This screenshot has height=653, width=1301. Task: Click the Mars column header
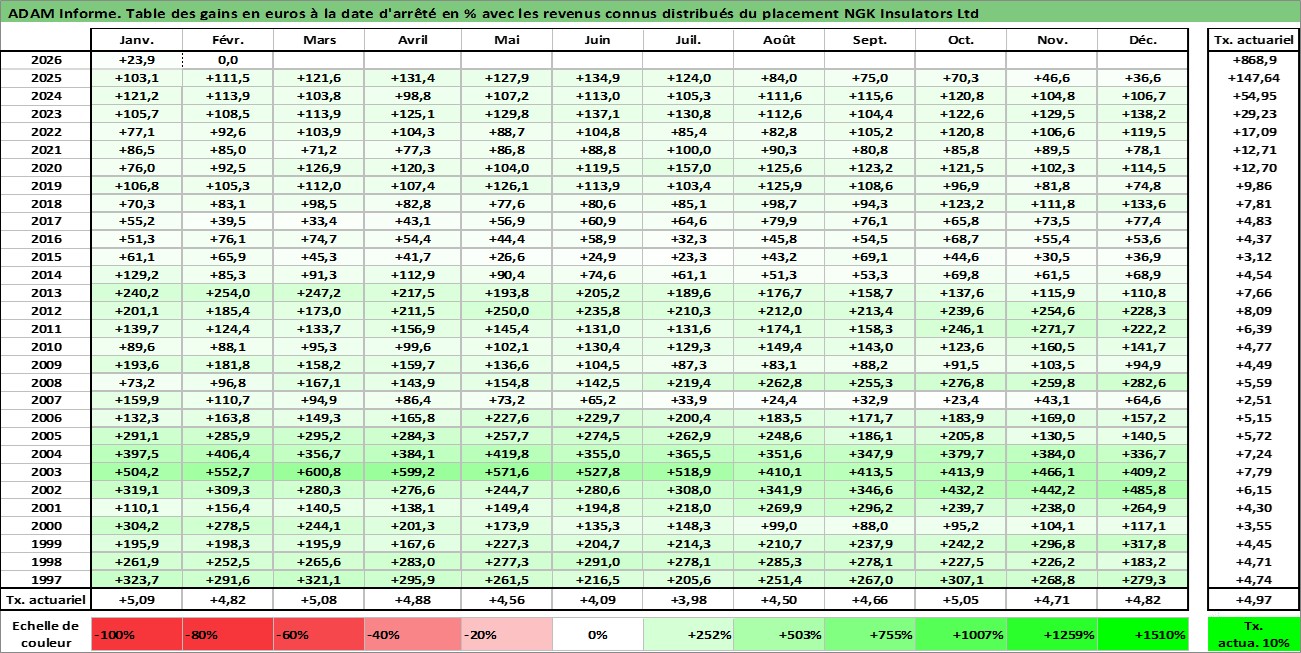click(x=318, y=40)
